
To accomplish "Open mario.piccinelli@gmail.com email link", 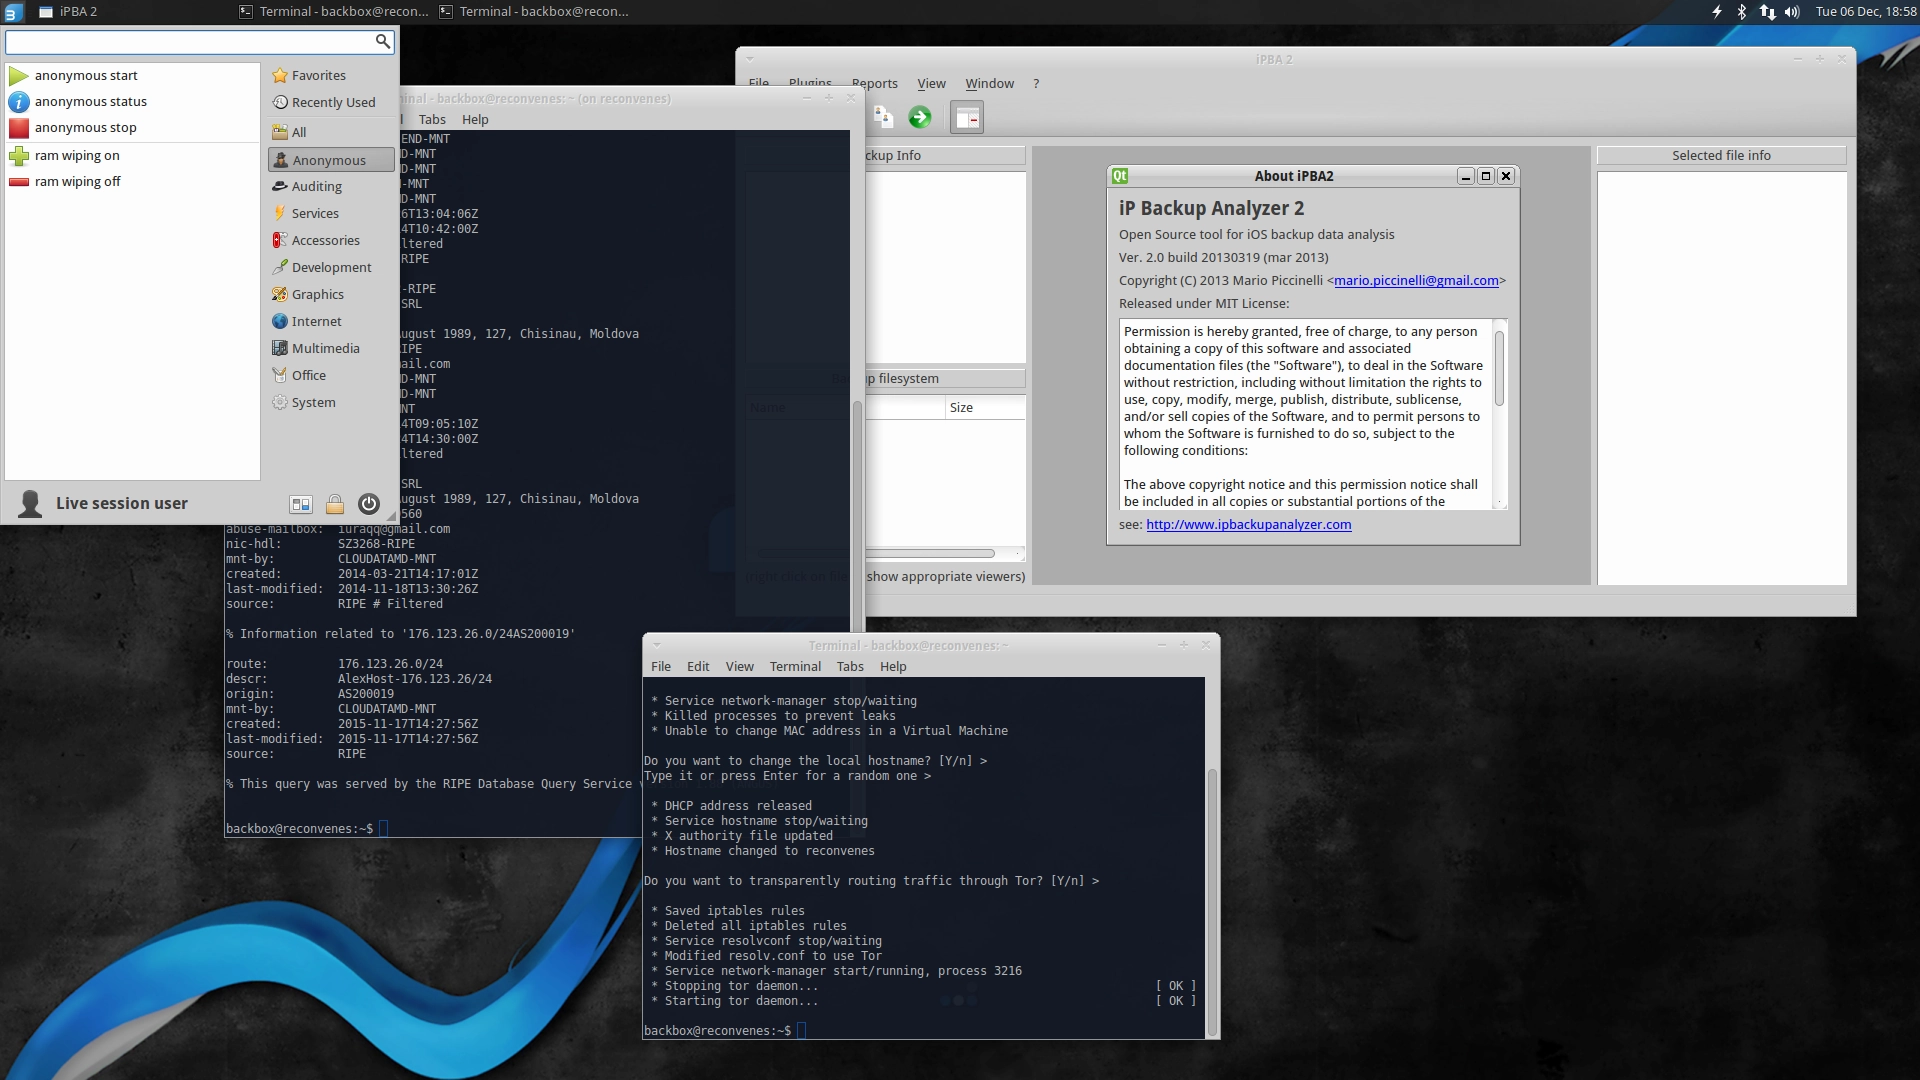I will click(x=1416, y=280).
